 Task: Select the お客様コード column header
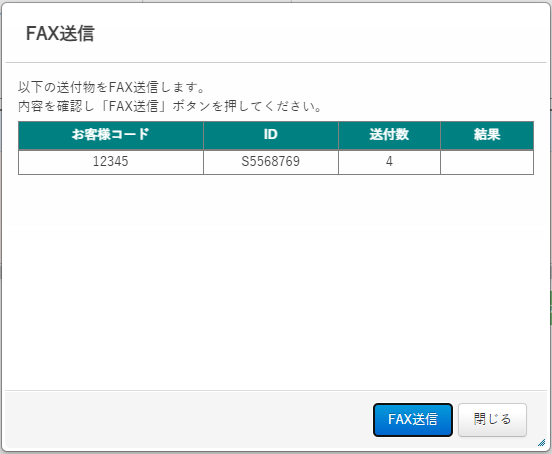pyautogui.click(x=111, y=135)
